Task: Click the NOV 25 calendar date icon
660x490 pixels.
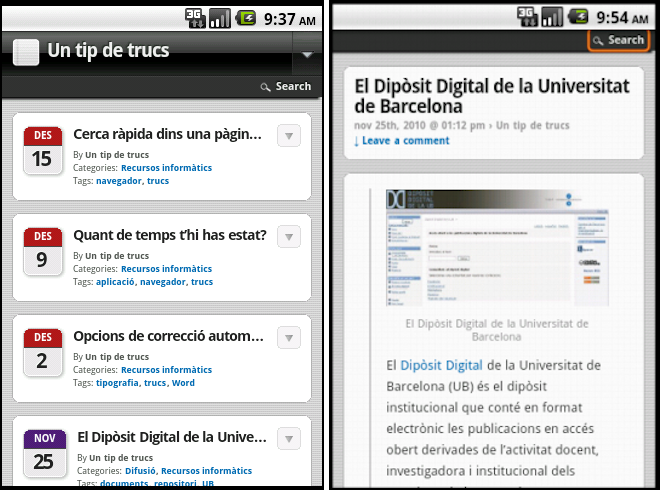Action: click(x=44, y=452)
